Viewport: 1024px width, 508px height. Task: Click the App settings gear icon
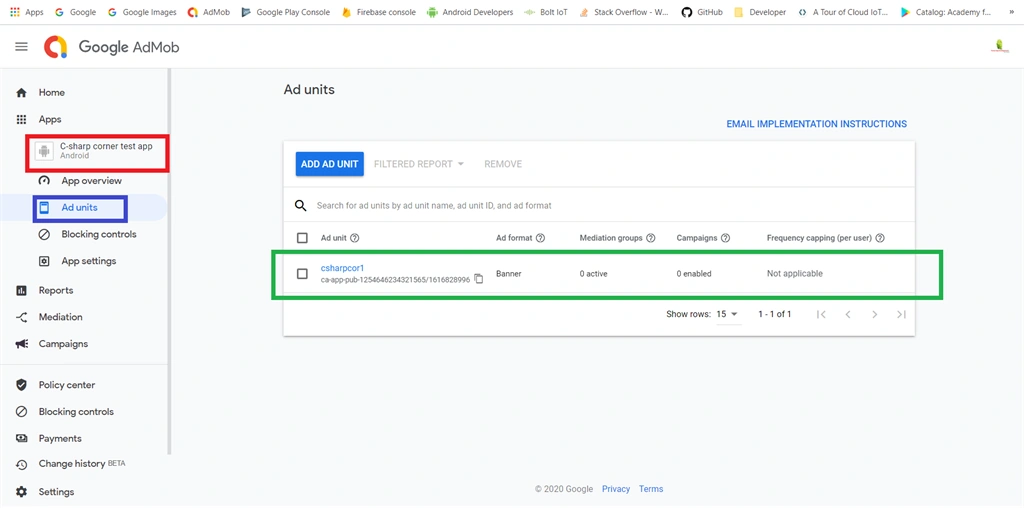pyautogui.click(x=44, y=261)
